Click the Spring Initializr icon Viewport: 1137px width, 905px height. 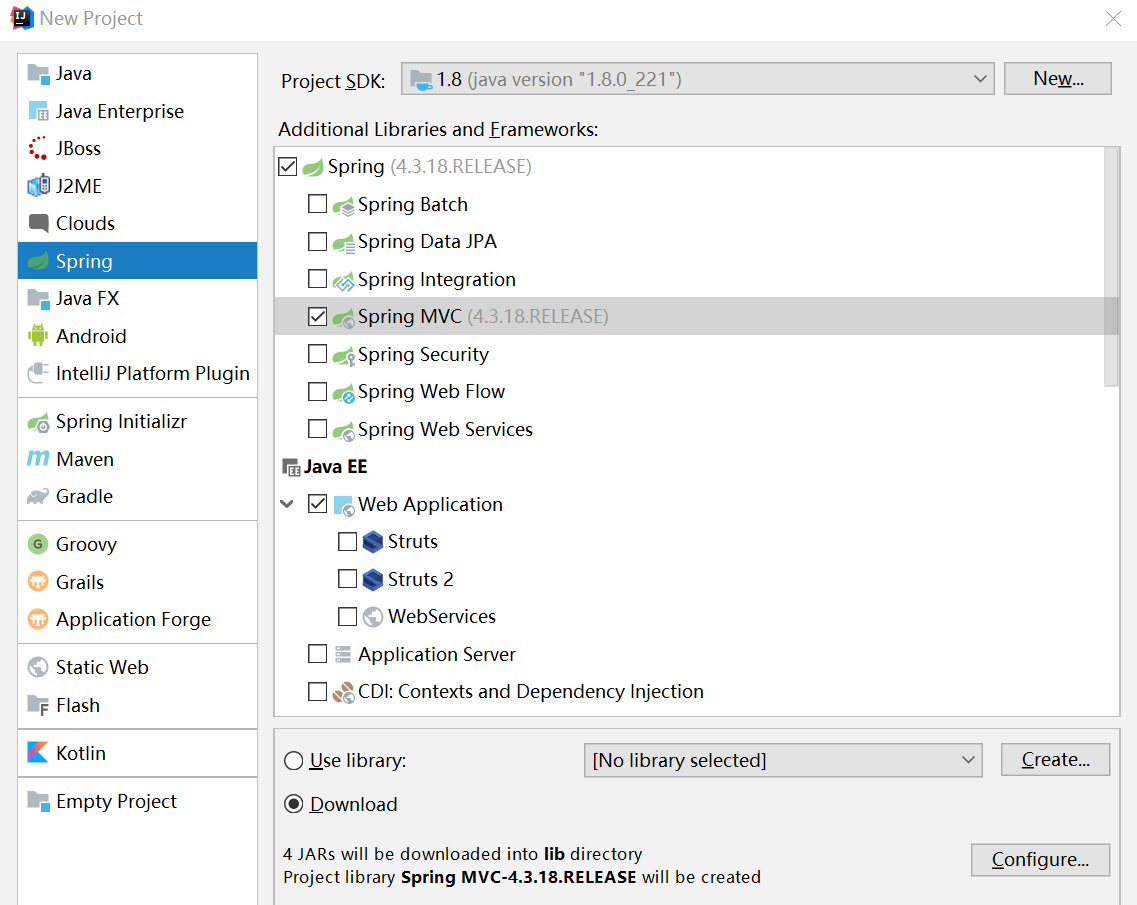(x=38, y=422)
